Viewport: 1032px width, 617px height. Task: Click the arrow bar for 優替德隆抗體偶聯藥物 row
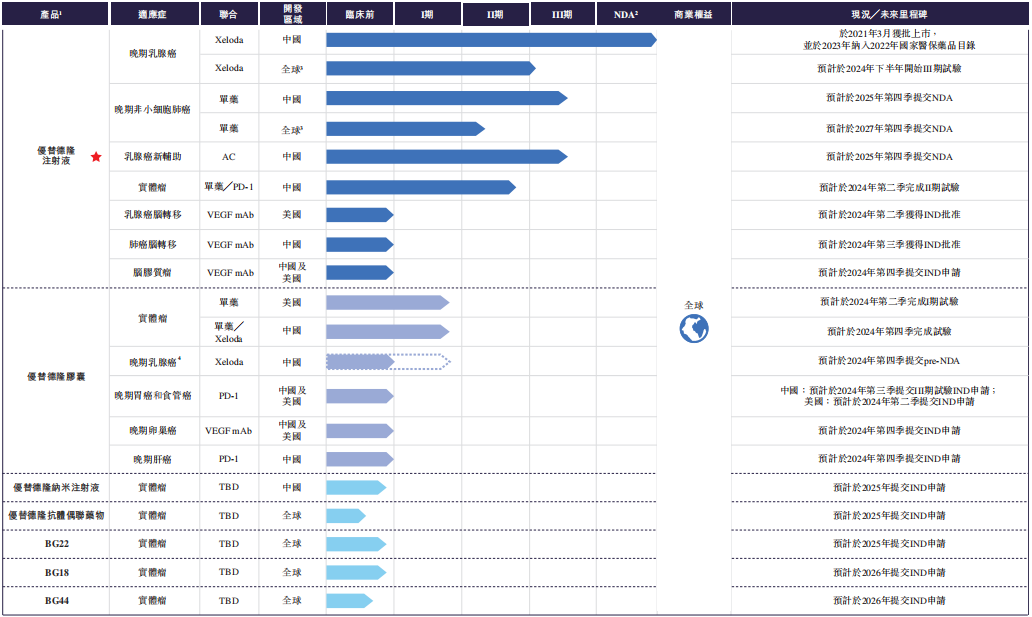coord(345,515)
